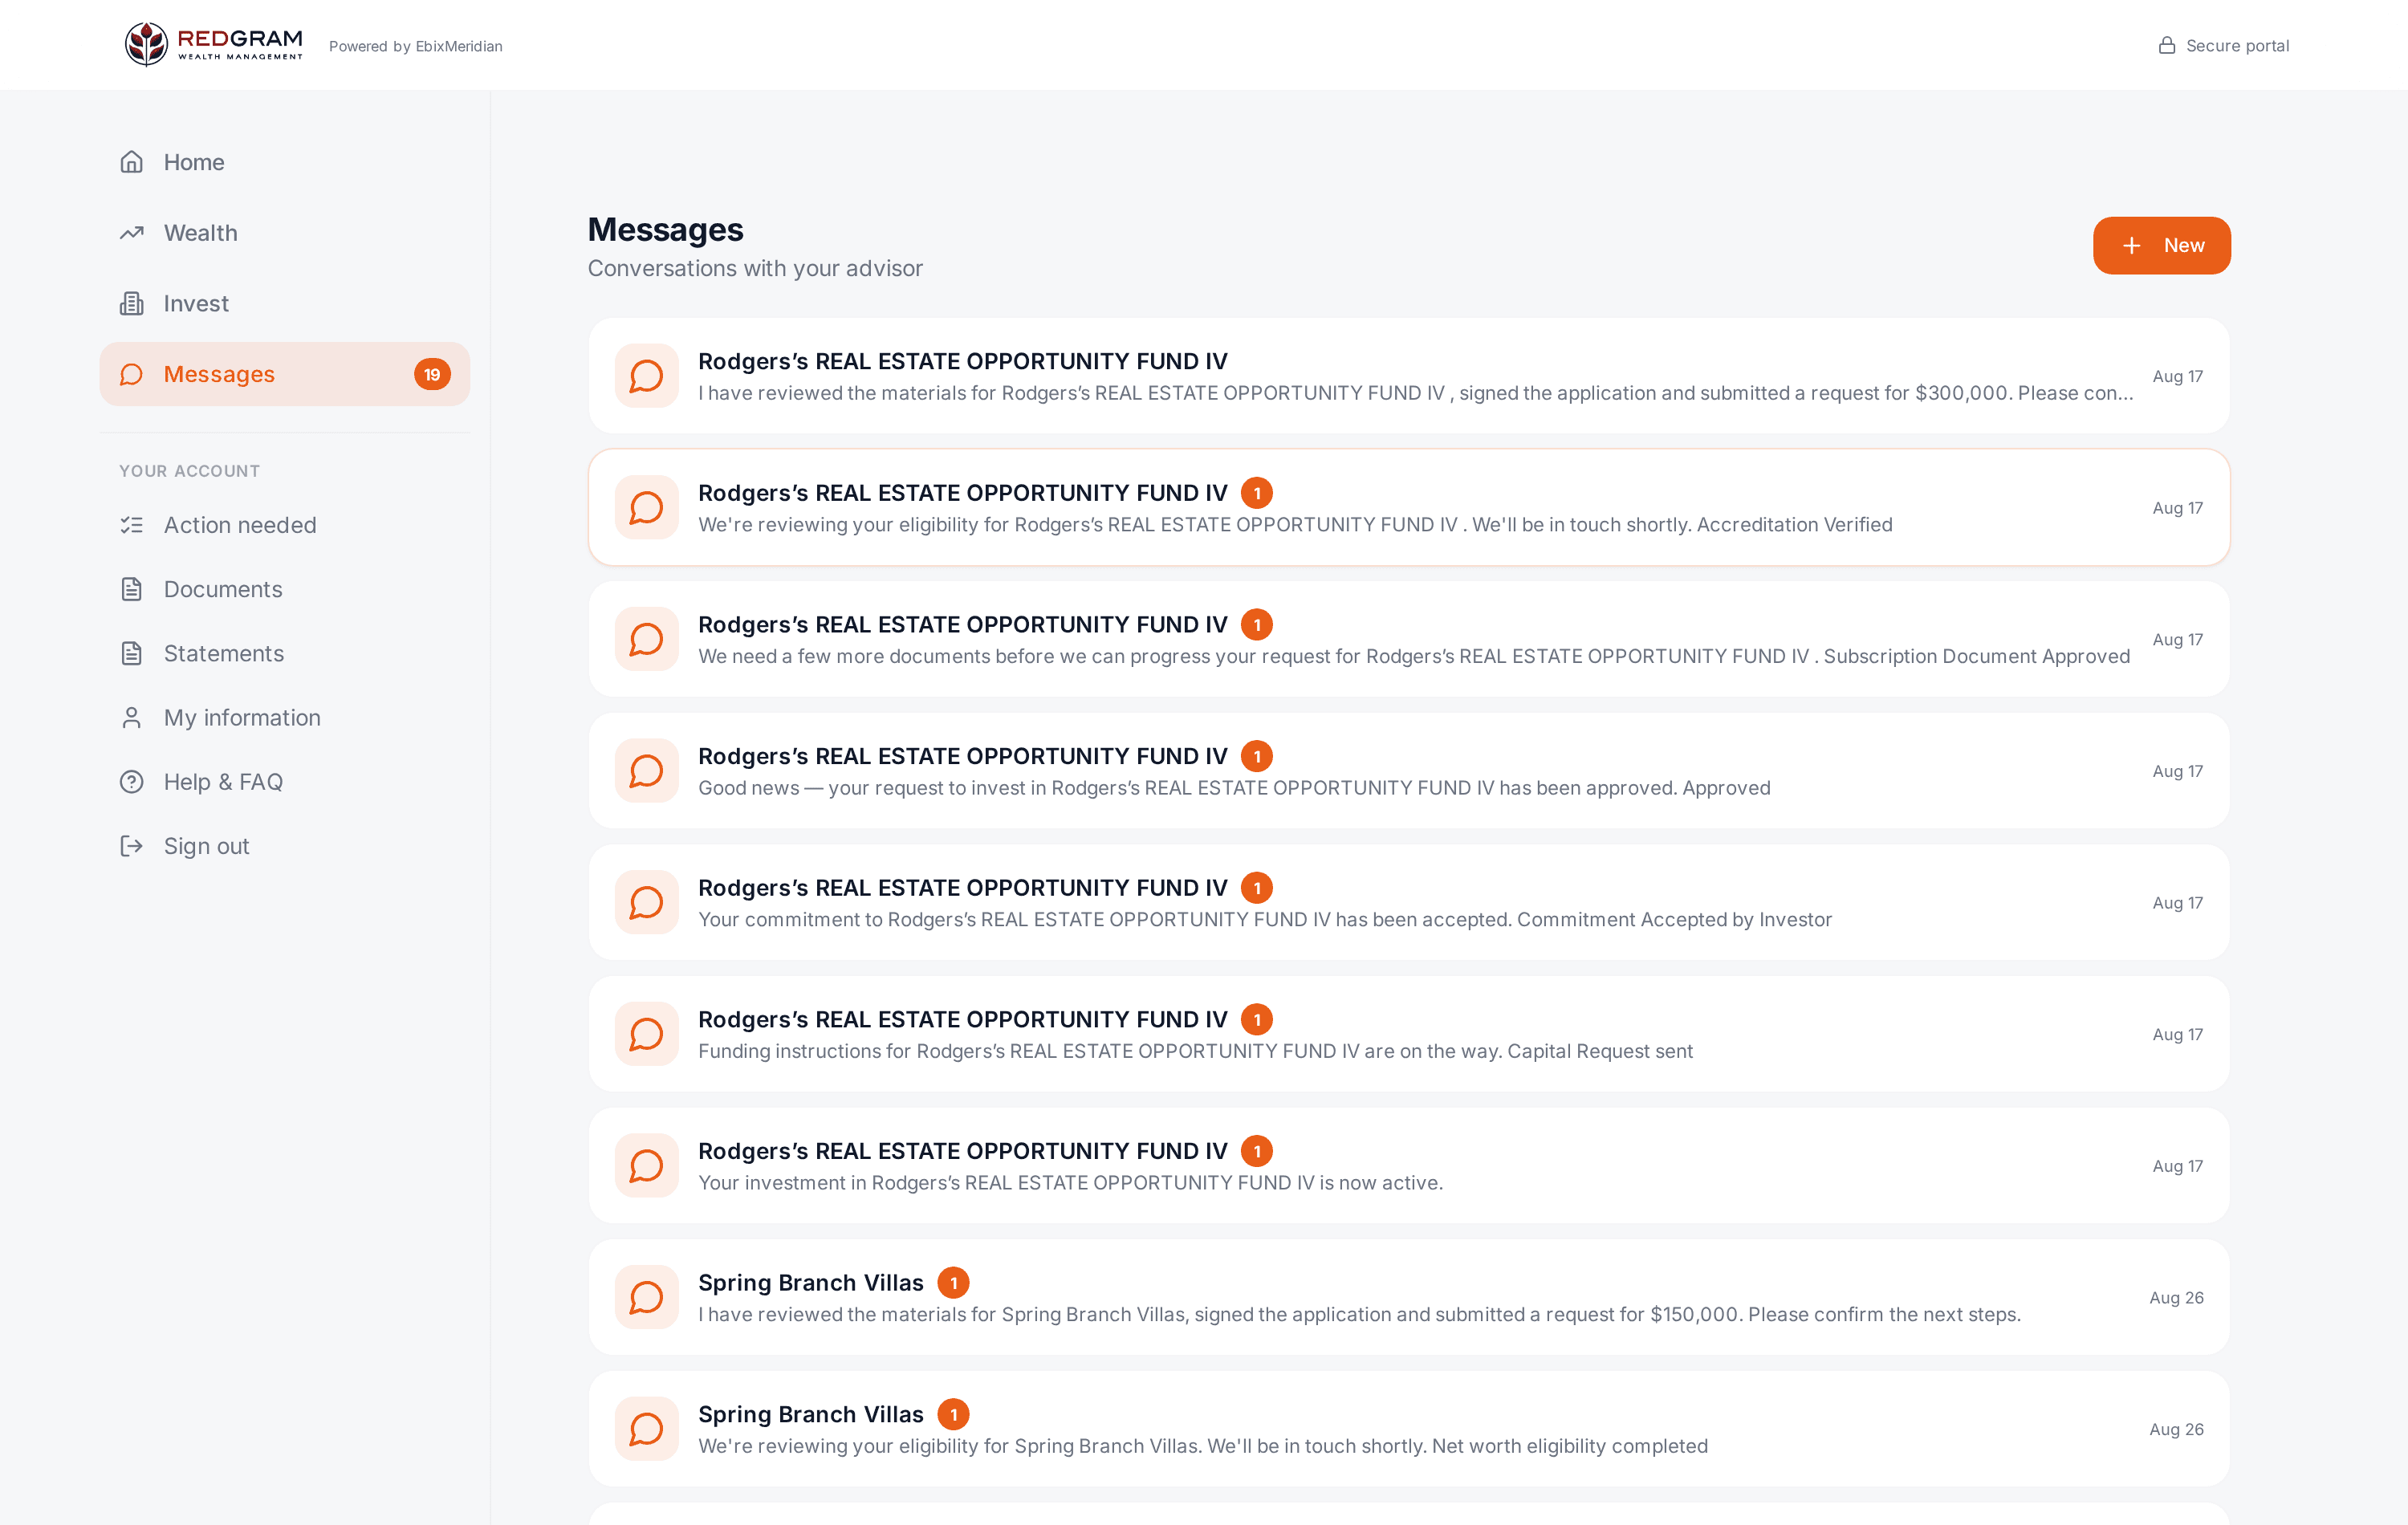The image size is (2408, 1525).
Task: Go to the Documents section
Action: [x=222, y=589]
